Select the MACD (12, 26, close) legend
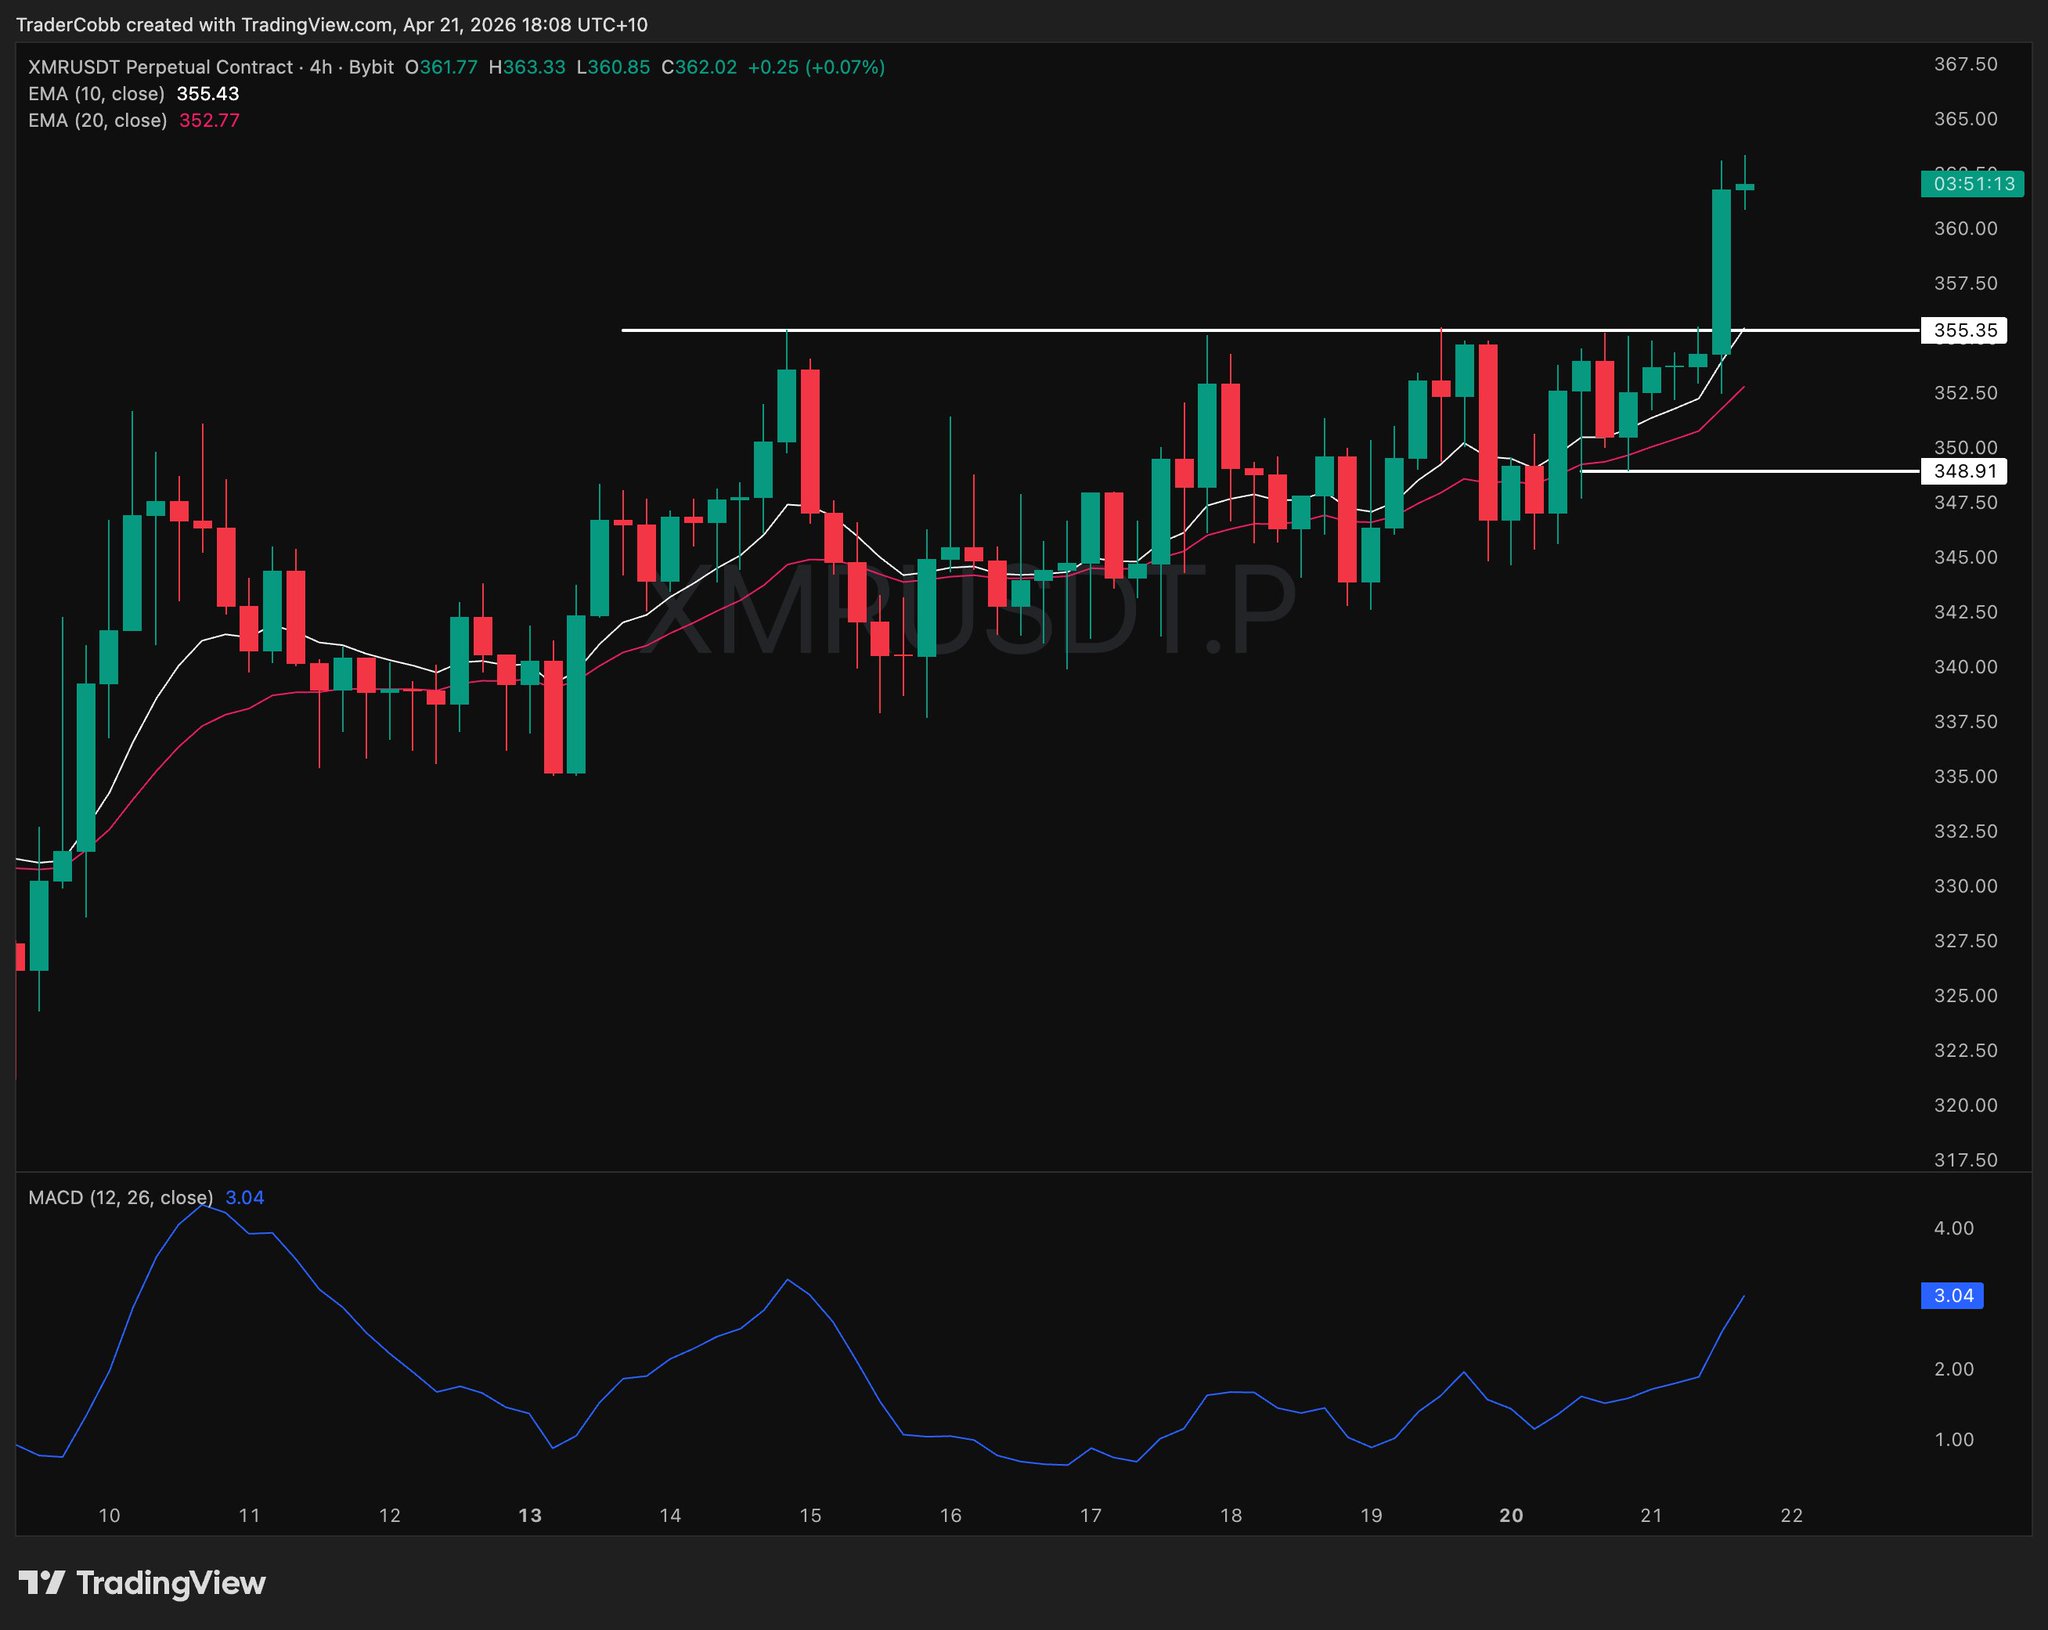 tap(120, 1198)
